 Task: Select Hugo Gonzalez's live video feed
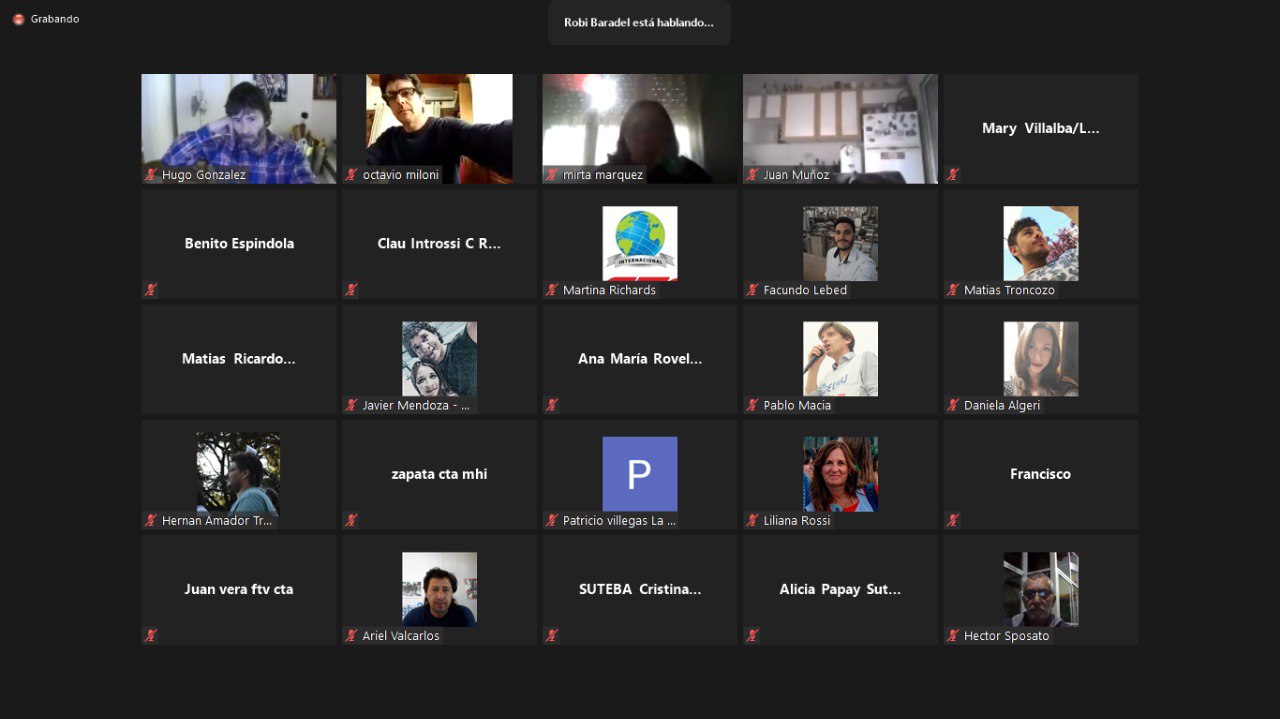(239, 128)
